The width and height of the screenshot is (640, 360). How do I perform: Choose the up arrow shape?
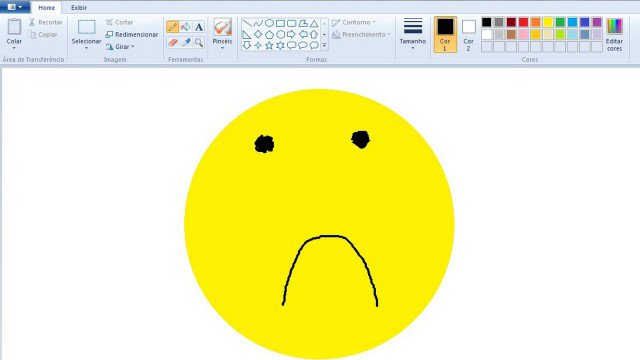coord(314,35)
